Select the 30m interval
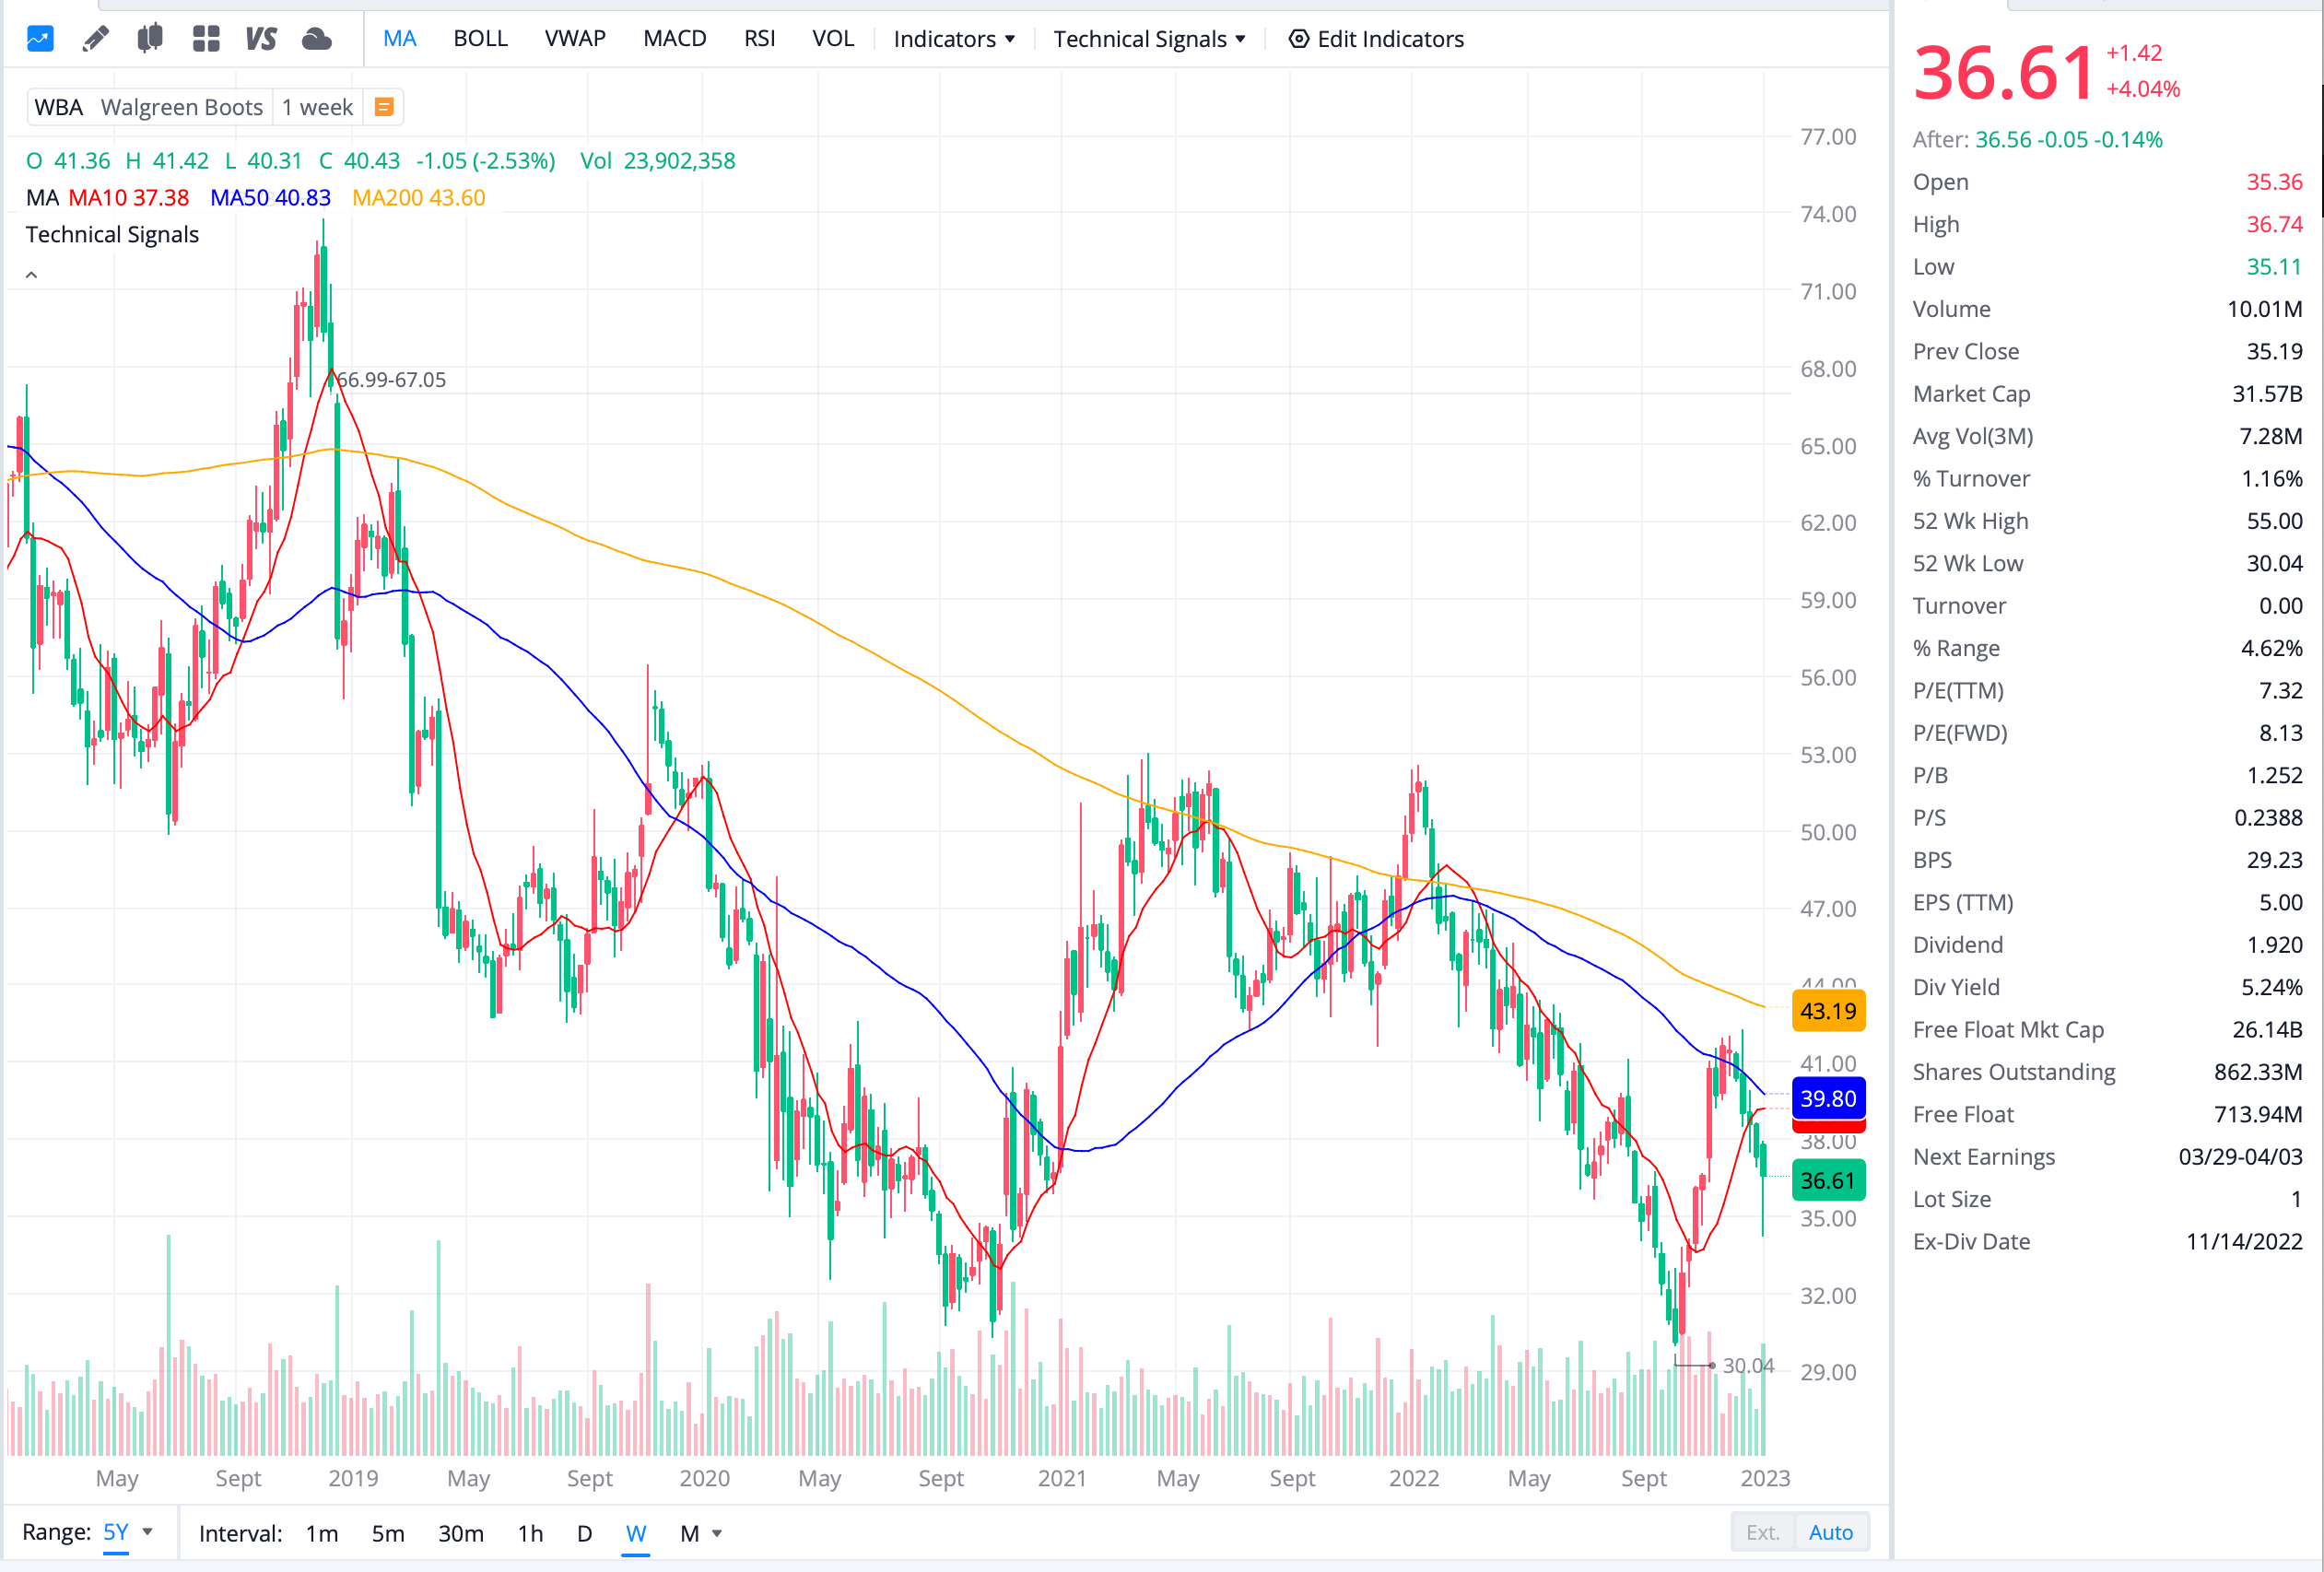Screen dimensions: 2324x1572 point(460,1533)
